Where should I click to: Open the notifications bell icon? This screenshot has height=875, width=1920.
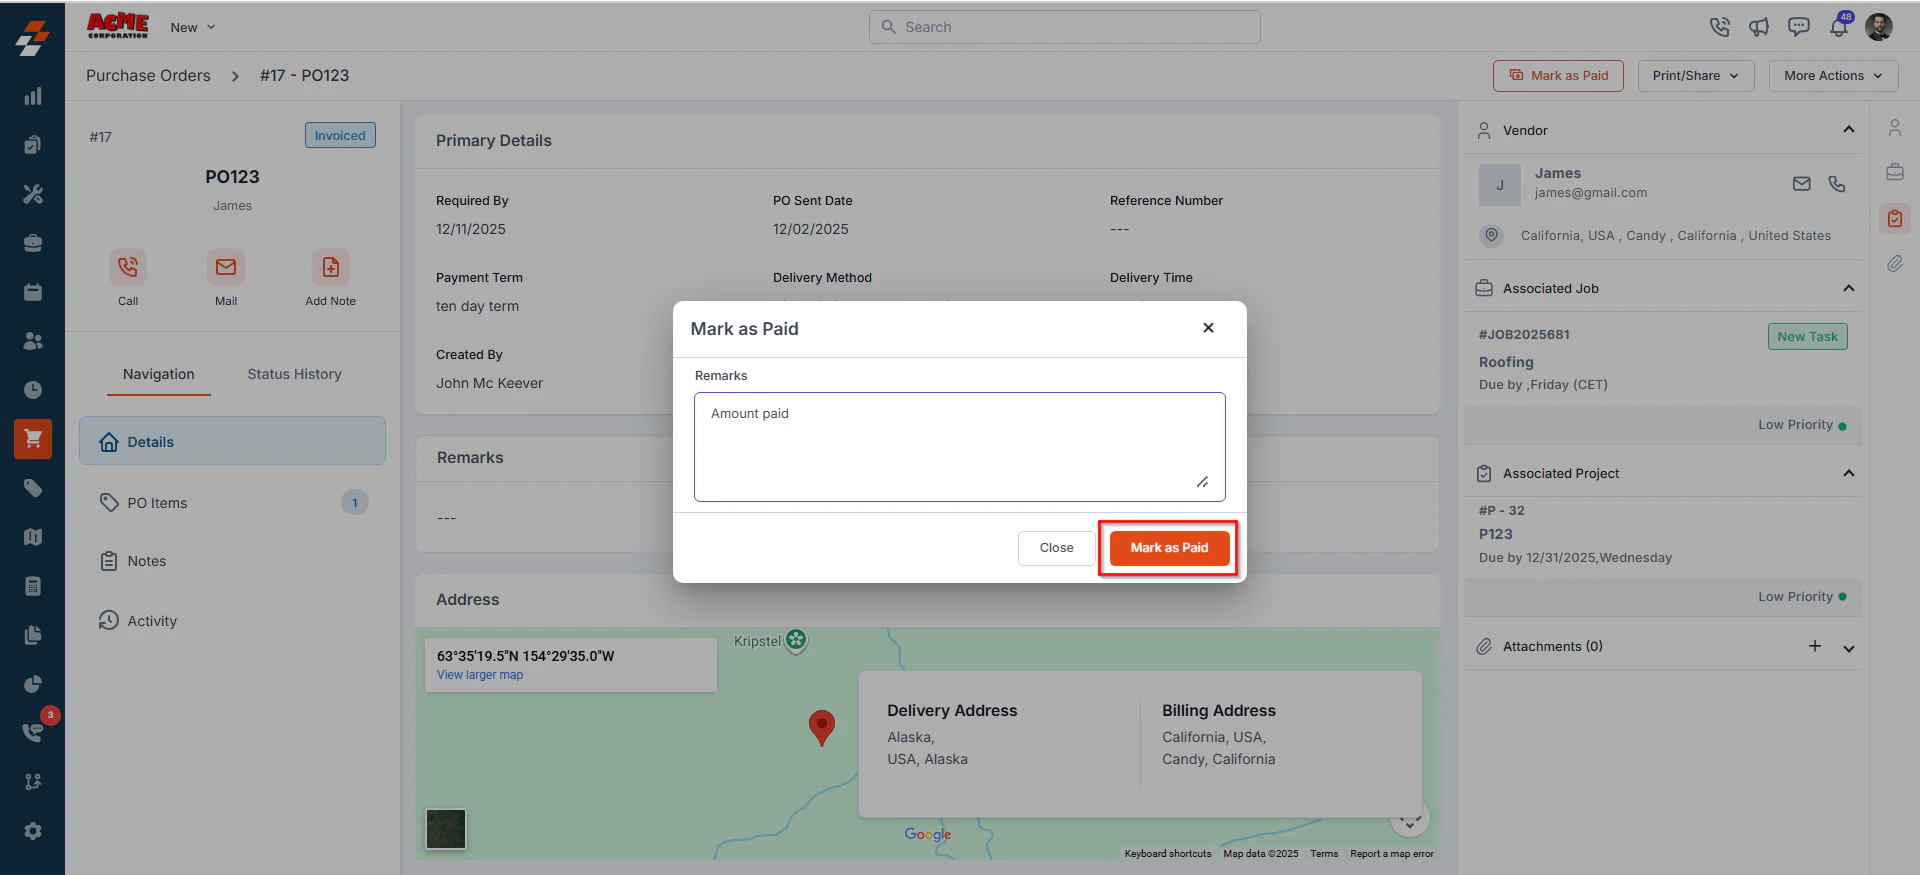pyautogui.click(x=1839, y=27)
